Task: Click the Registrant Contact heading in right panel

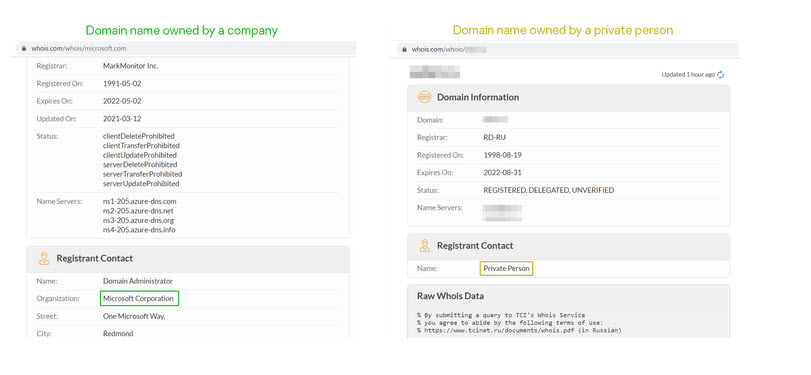Action: click(x=475, y=246)
